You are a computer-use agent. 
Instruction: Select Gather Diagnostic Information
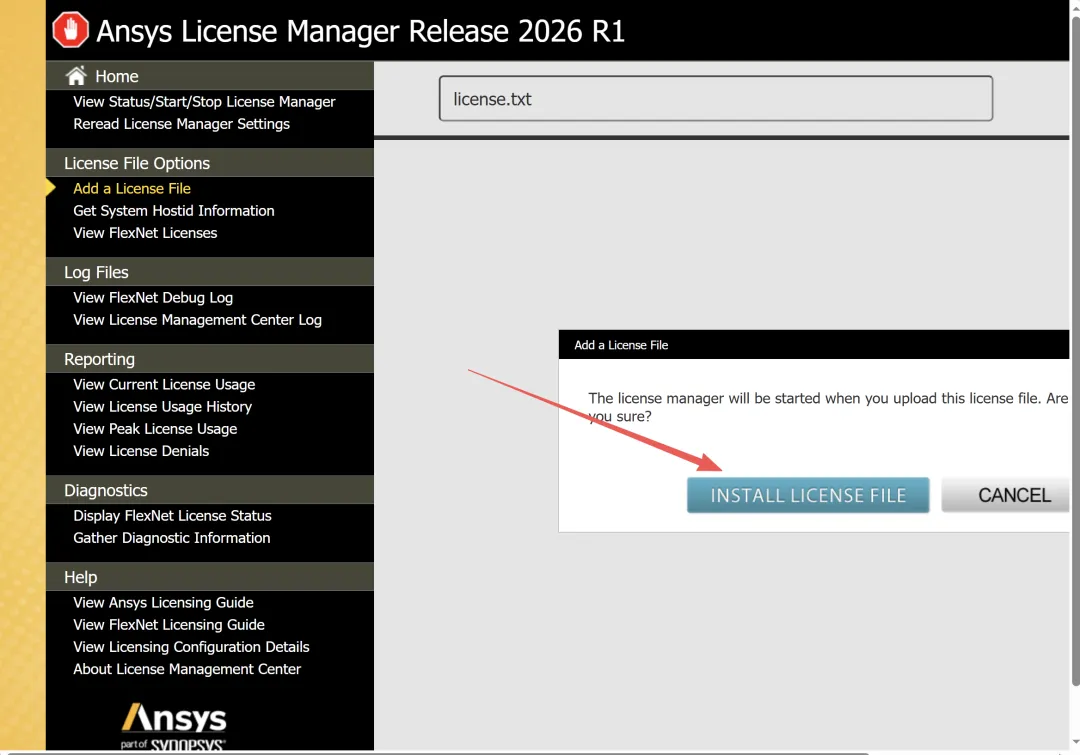point(172,537)
